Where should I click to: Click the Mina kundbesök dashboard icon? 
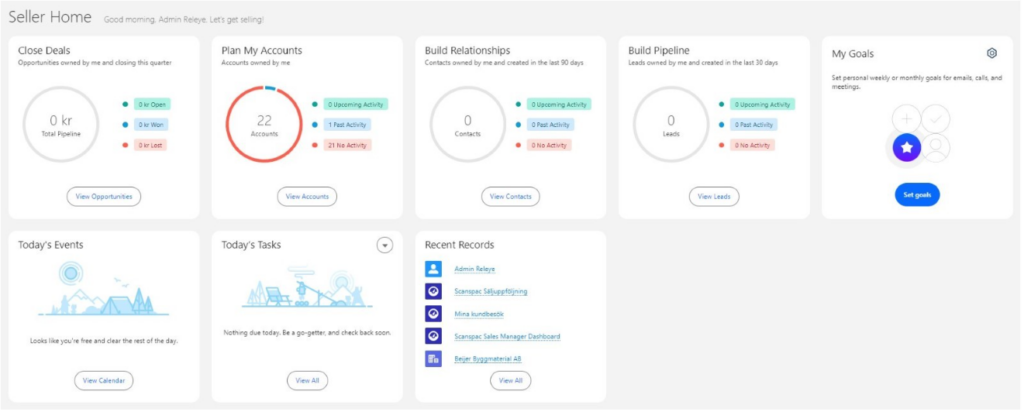tap(433, 313)
